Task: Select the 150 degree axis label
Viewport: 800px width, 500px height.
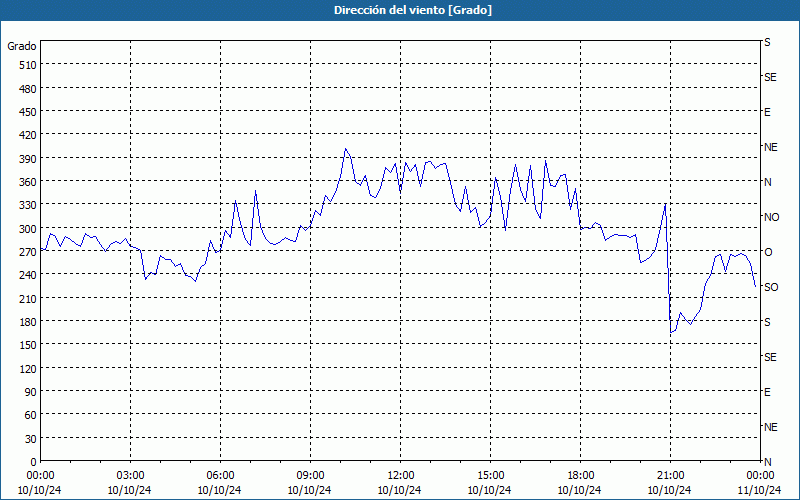Action: pyautogui.click(x=28, y=345)
